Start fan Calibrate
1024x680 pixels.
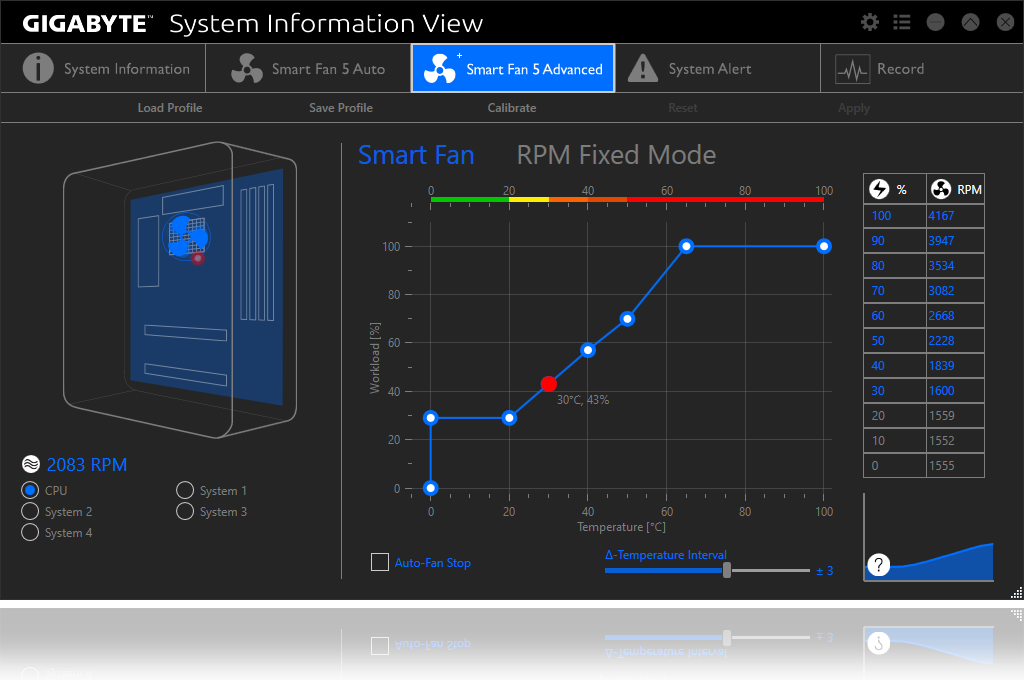coord(512,107)
